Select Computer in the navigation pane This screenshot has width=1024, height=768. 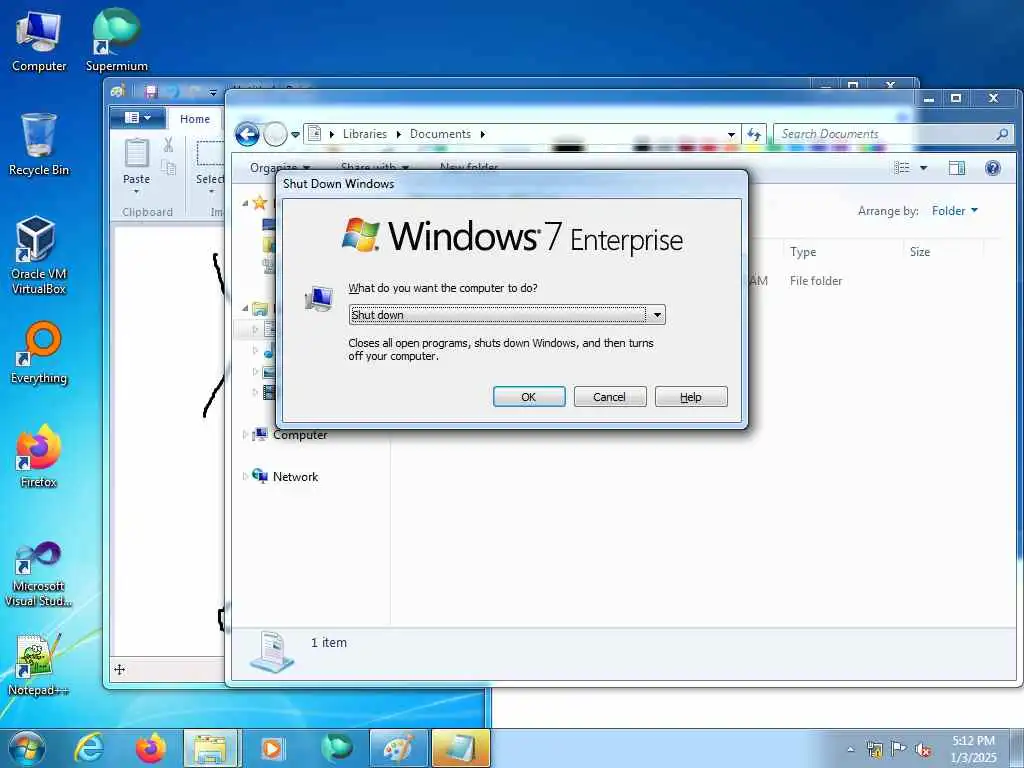coord(300,435)
